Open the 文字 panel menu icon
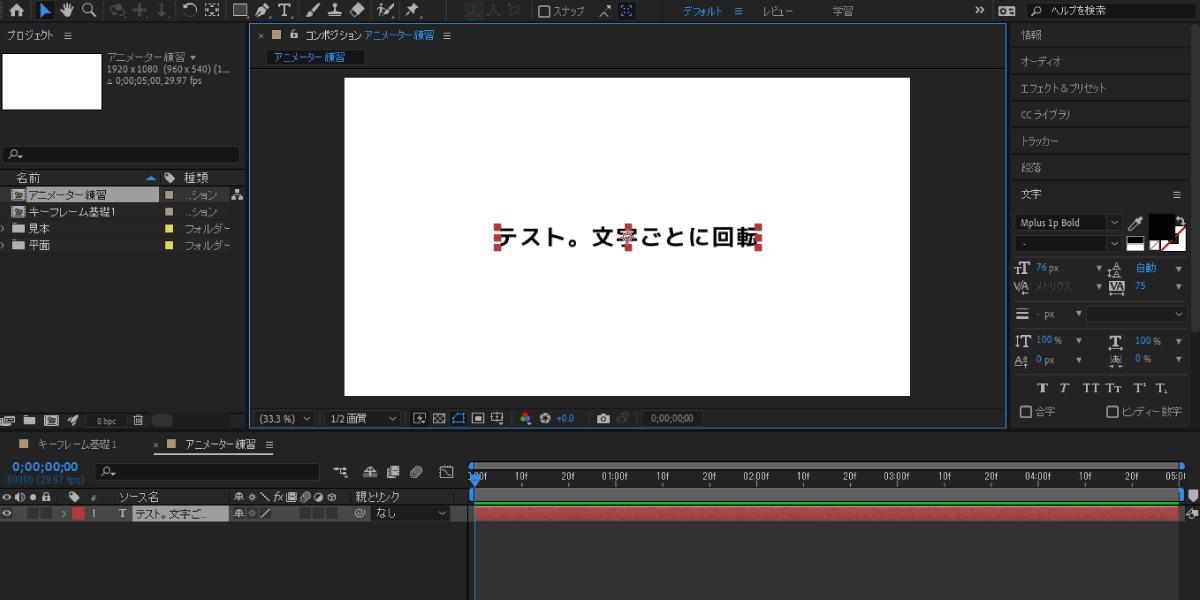The height and width of the screenshot is (600, 1200). [x=1177, y=194]
